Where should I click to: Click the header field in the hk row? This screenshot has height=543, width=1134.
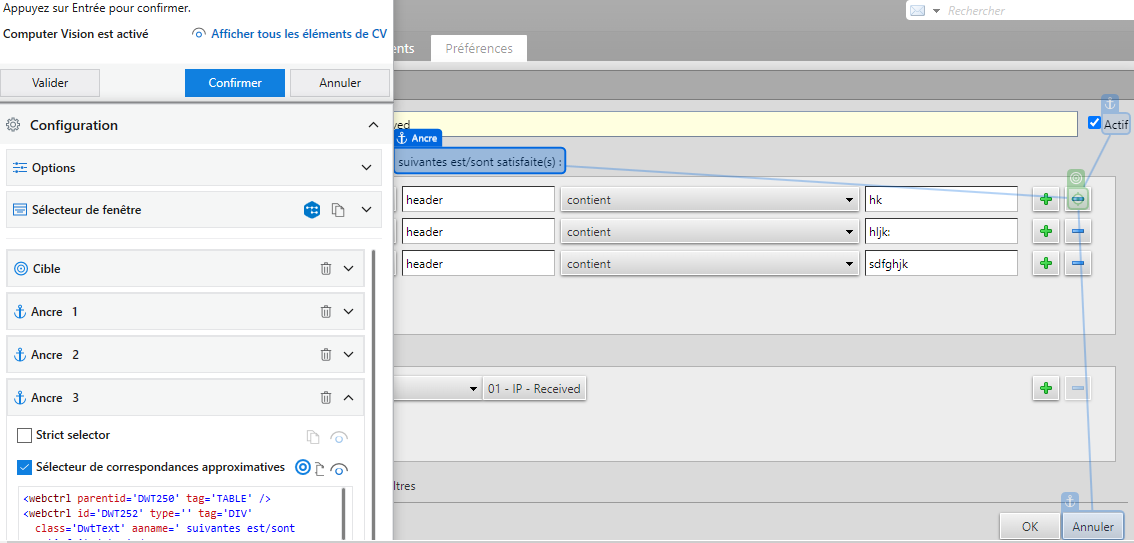[478, 200]
